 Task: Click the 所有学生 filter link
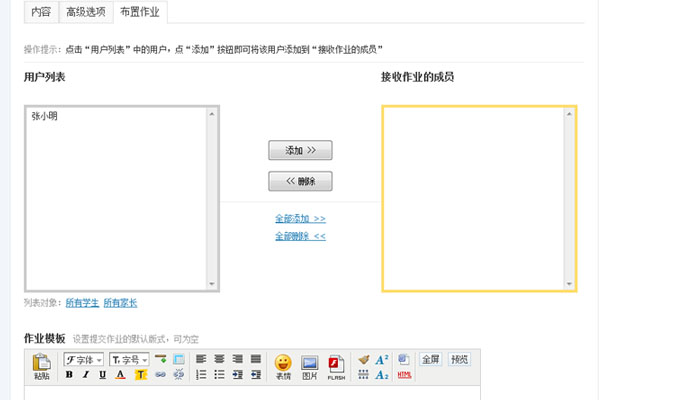(x=82, y=303)
